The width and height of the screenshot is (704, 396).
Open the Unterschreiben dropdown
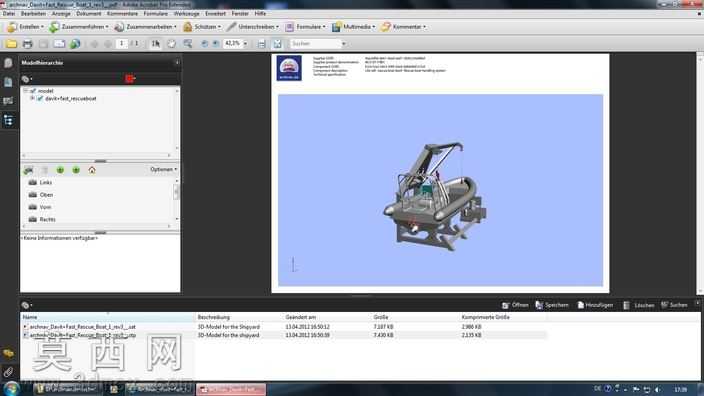coord(252,27)
